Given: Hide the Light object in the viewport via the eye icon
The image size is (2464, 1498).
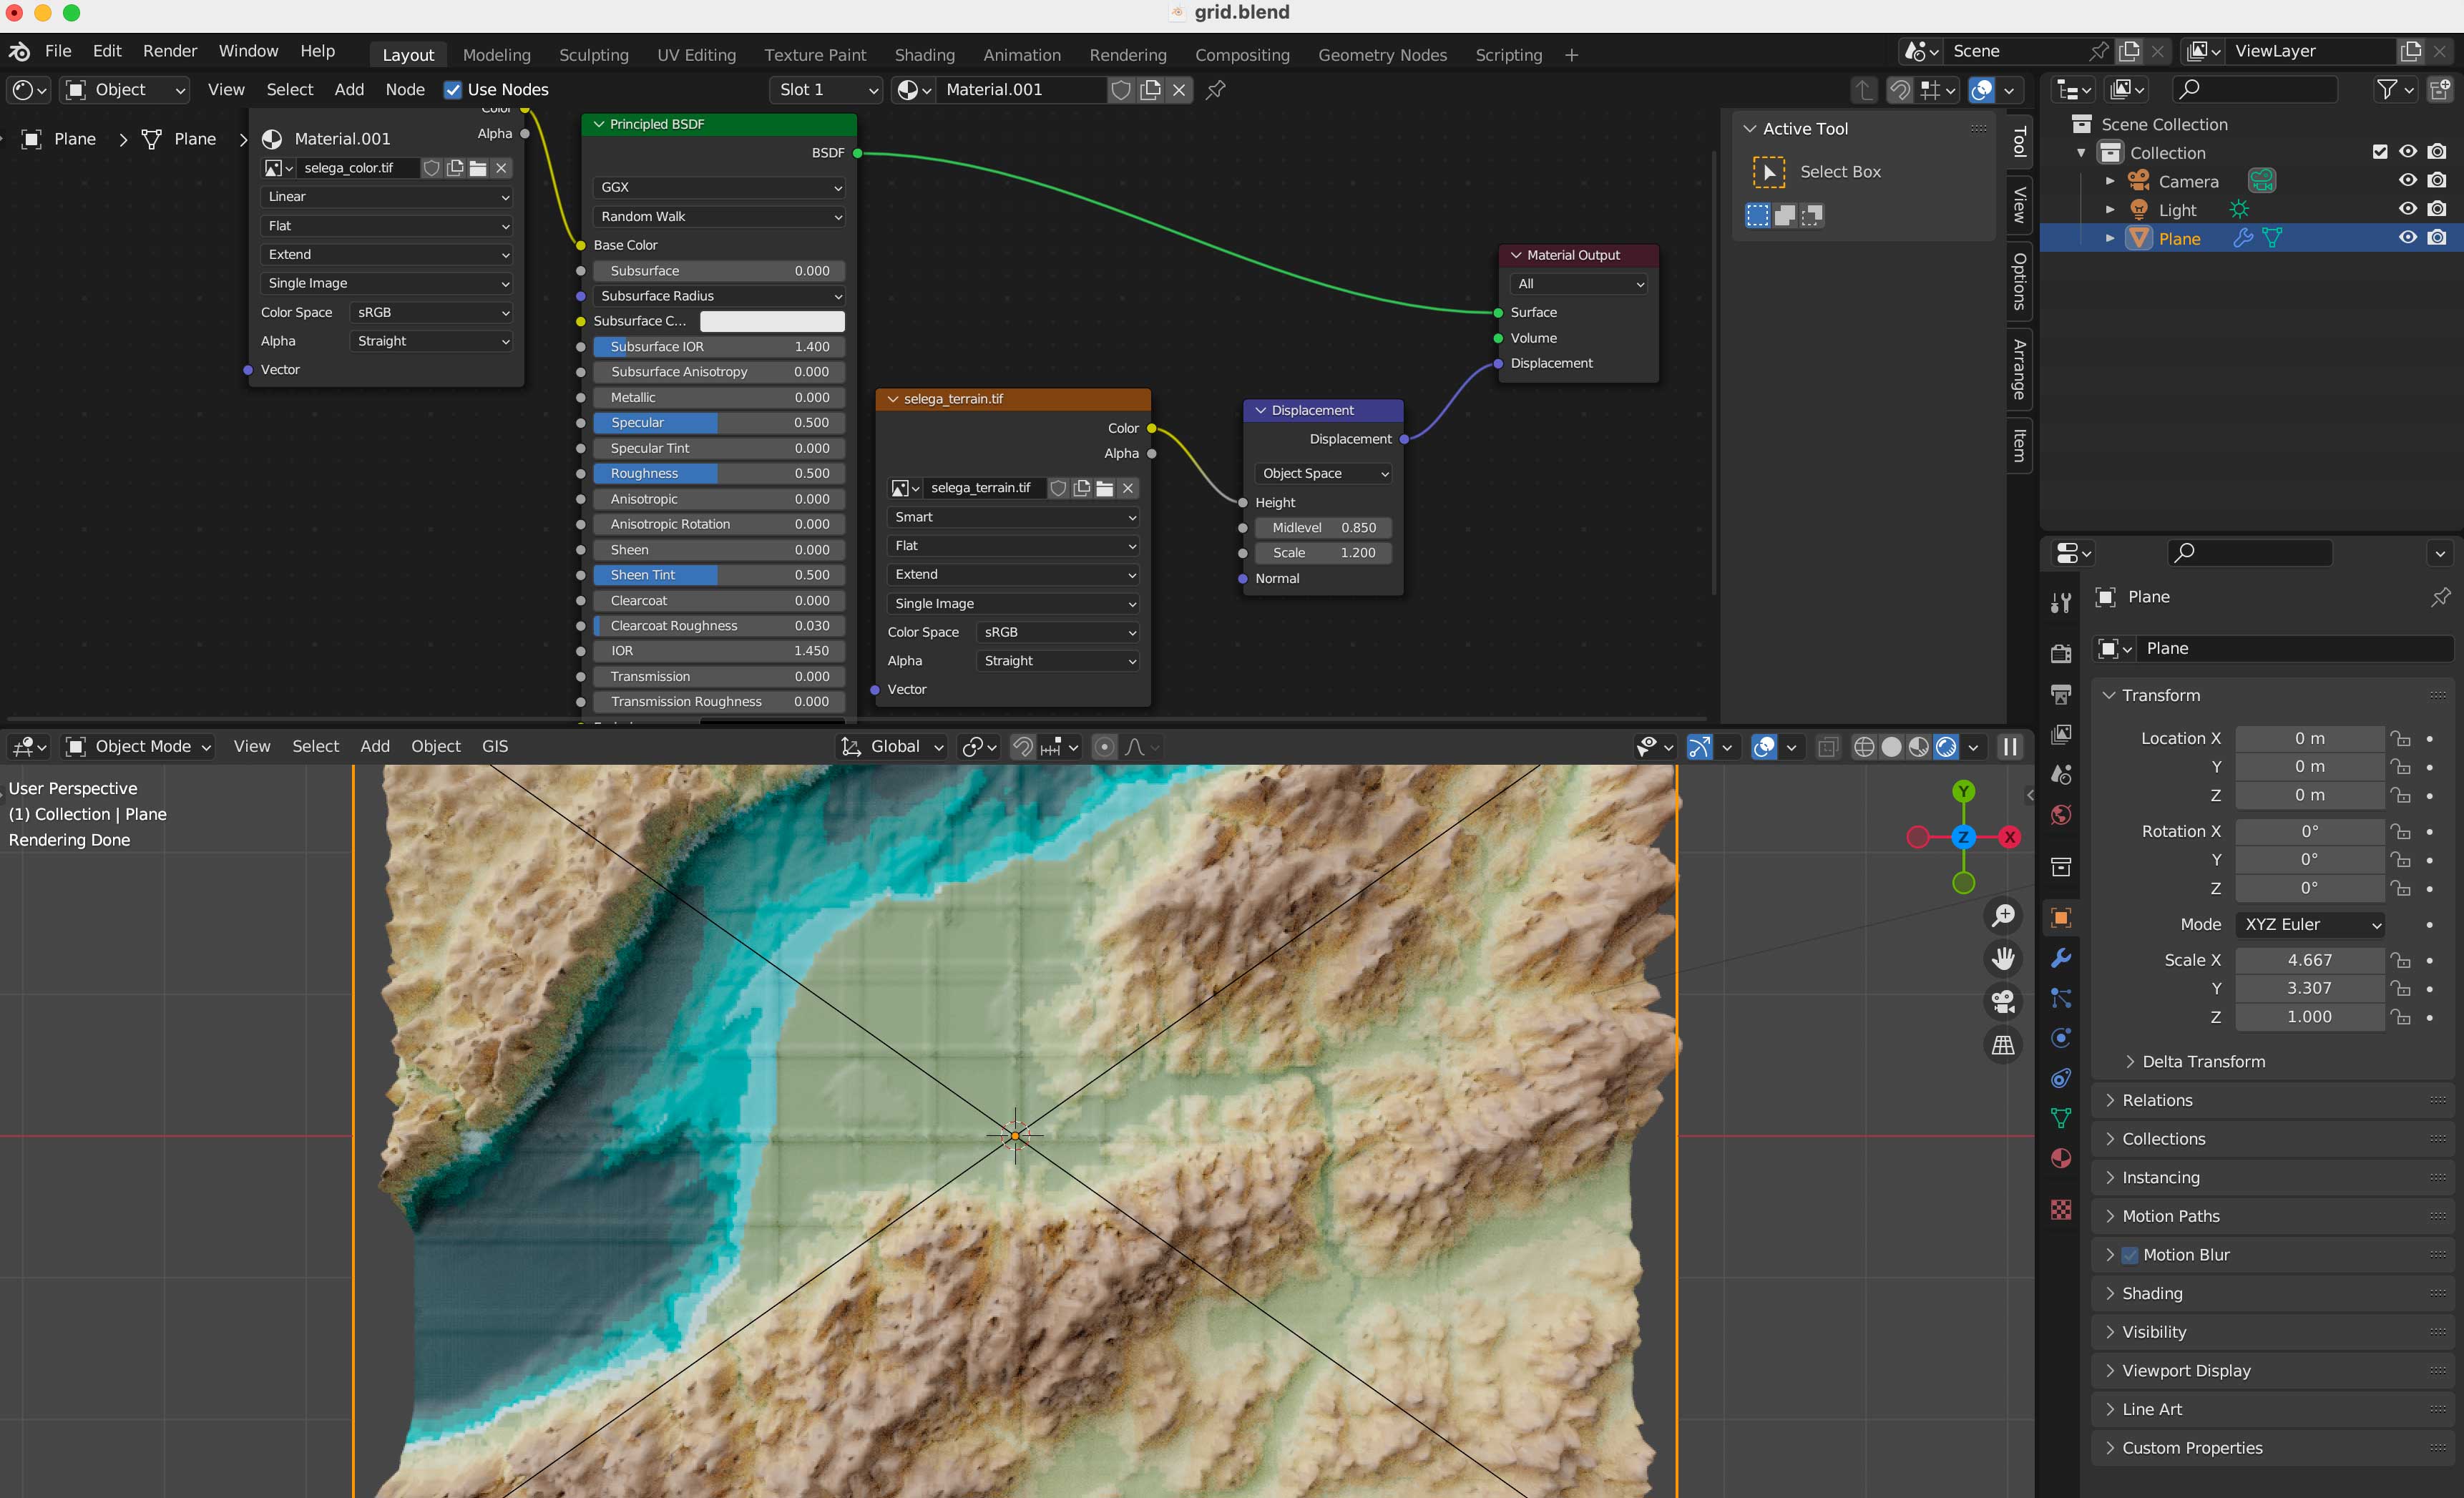Looking at the screenshot, I should (2408, 209).
